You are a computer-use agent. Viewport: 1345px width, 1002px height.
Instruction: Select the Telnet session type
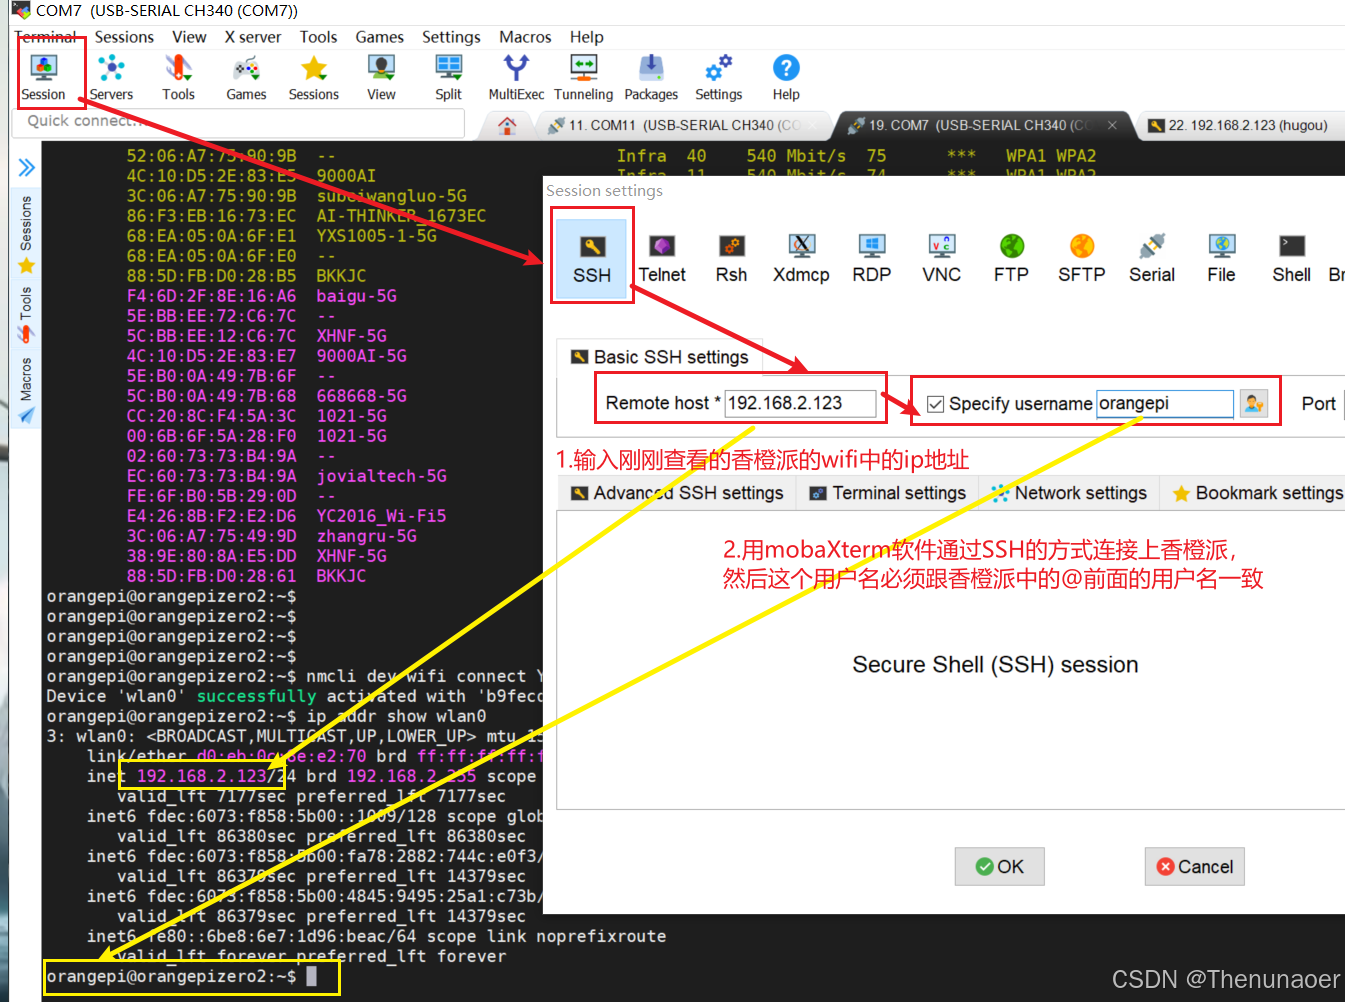[662, 258]
